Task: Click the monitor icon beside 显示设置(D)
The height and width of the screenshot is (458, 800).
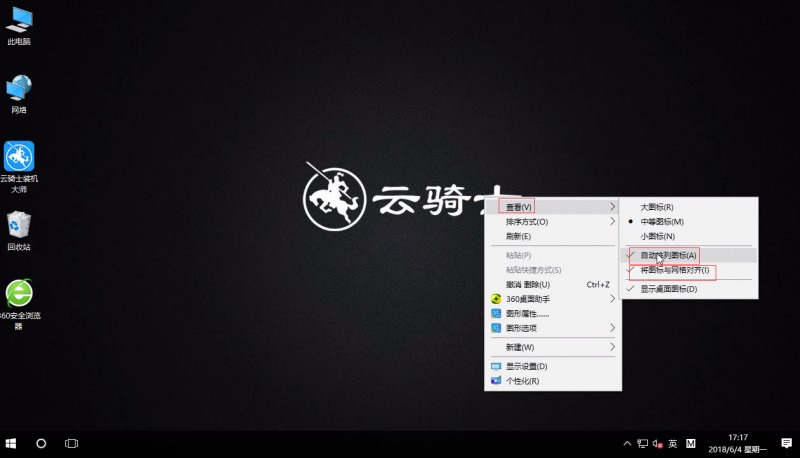Action: coord(495,366)
